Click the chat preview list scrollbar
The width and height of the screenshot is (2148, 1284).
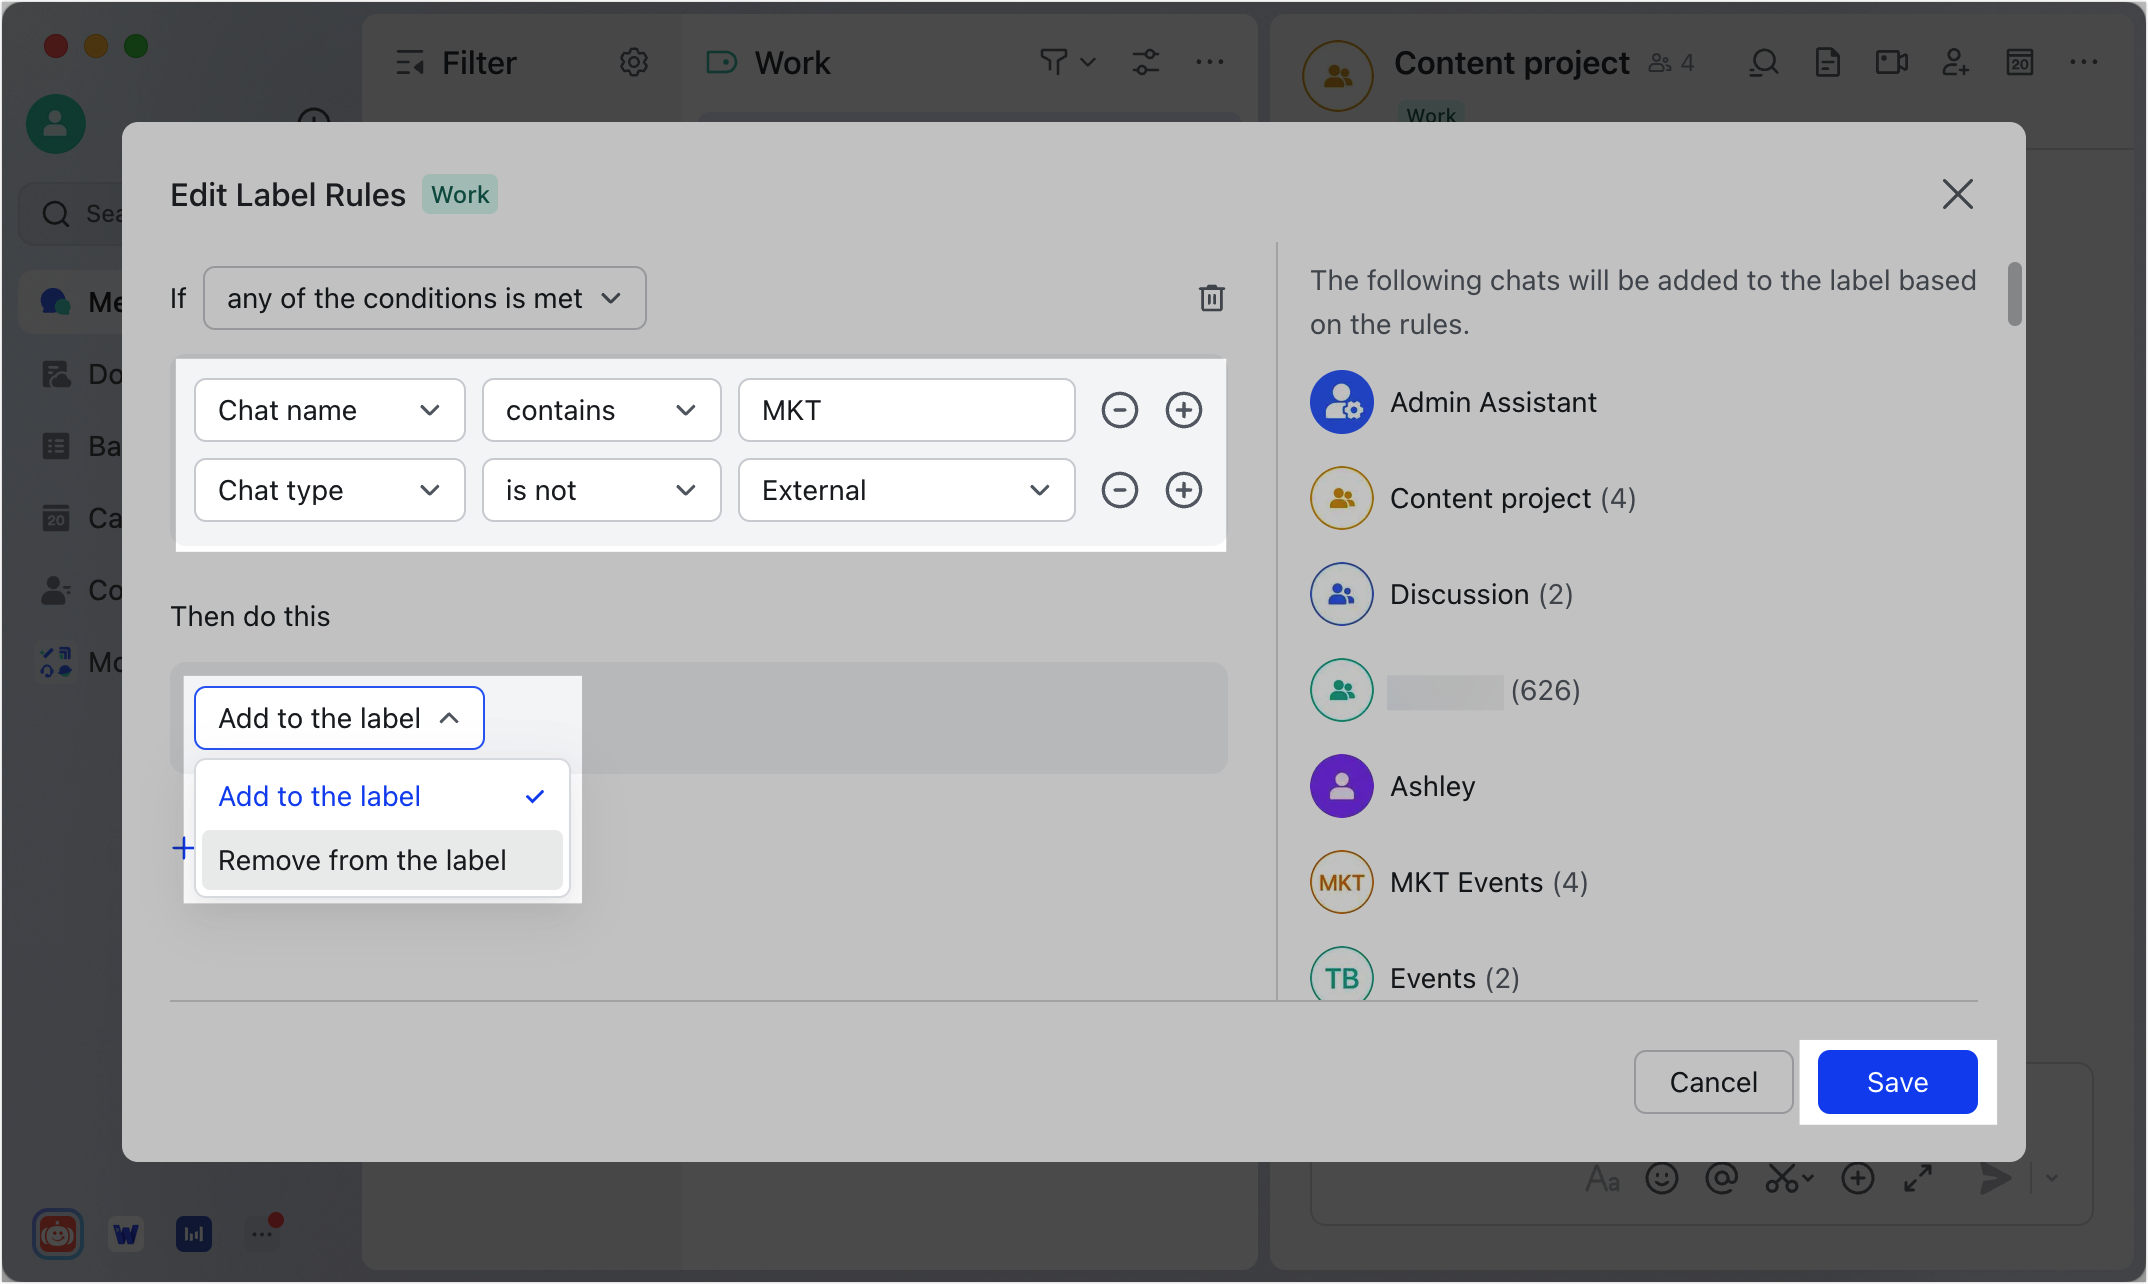pos(2014,294)
